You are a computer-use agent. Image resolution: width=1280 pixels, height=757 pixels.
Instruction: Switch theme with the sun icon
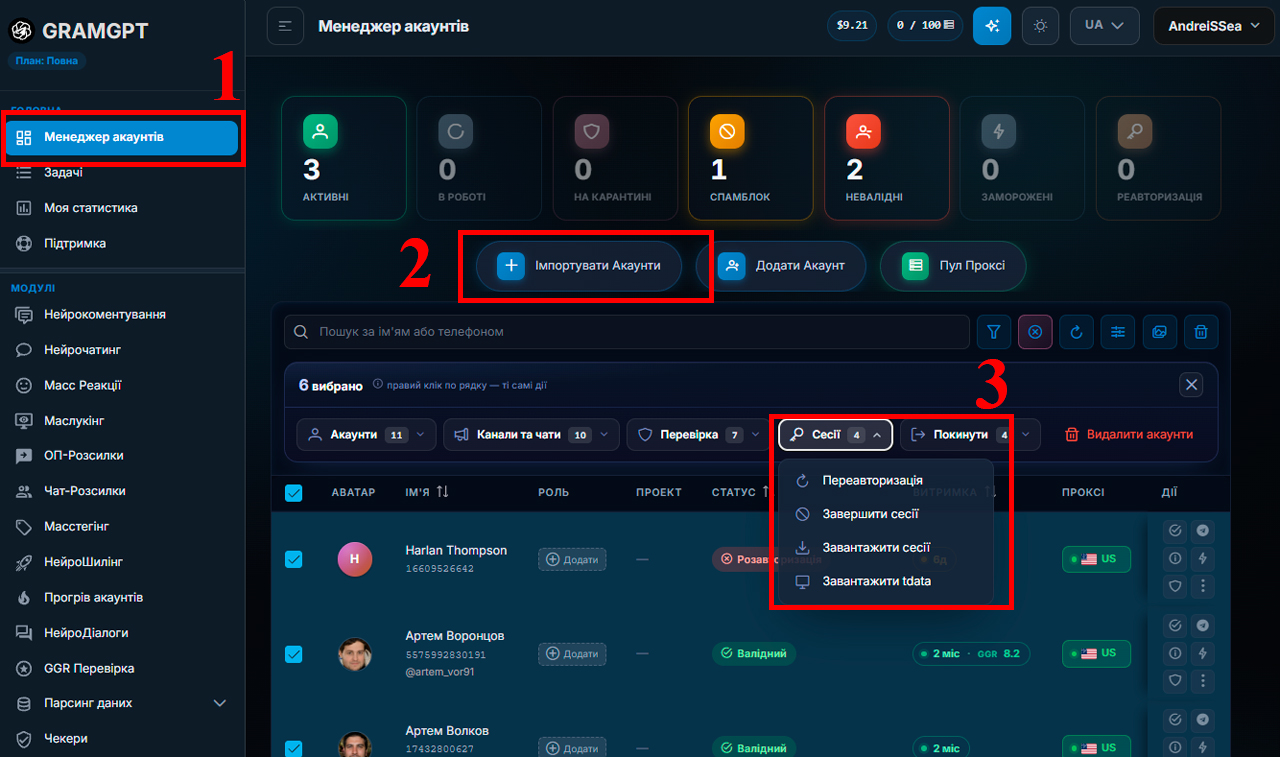tap(1040, 26)
